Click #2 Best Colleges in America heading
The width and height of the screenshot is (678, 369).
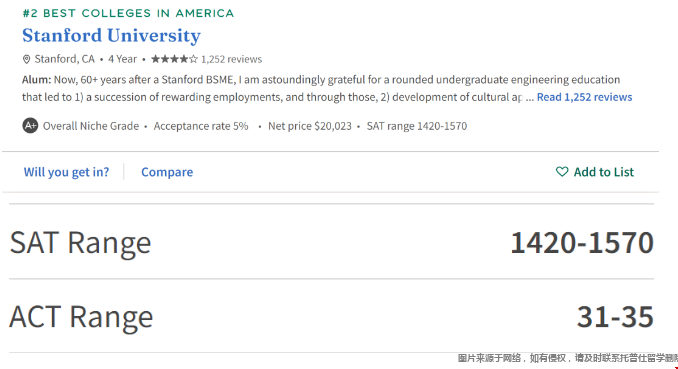128,13
